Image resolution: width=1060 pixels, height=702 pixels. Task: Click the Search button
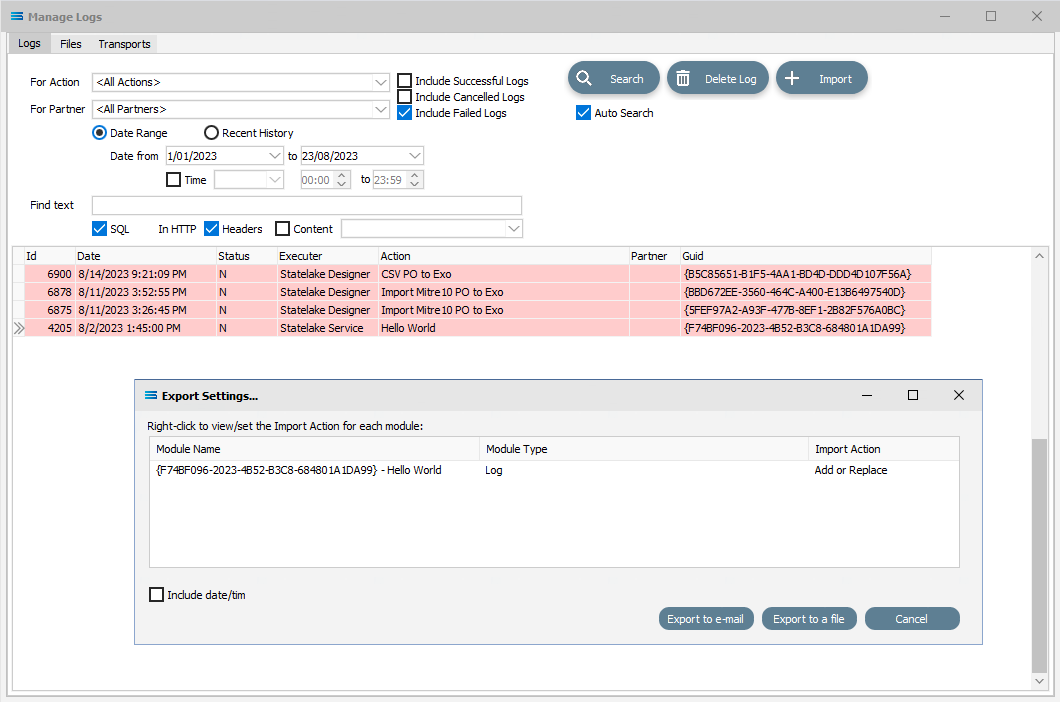(x=613, y=78)
